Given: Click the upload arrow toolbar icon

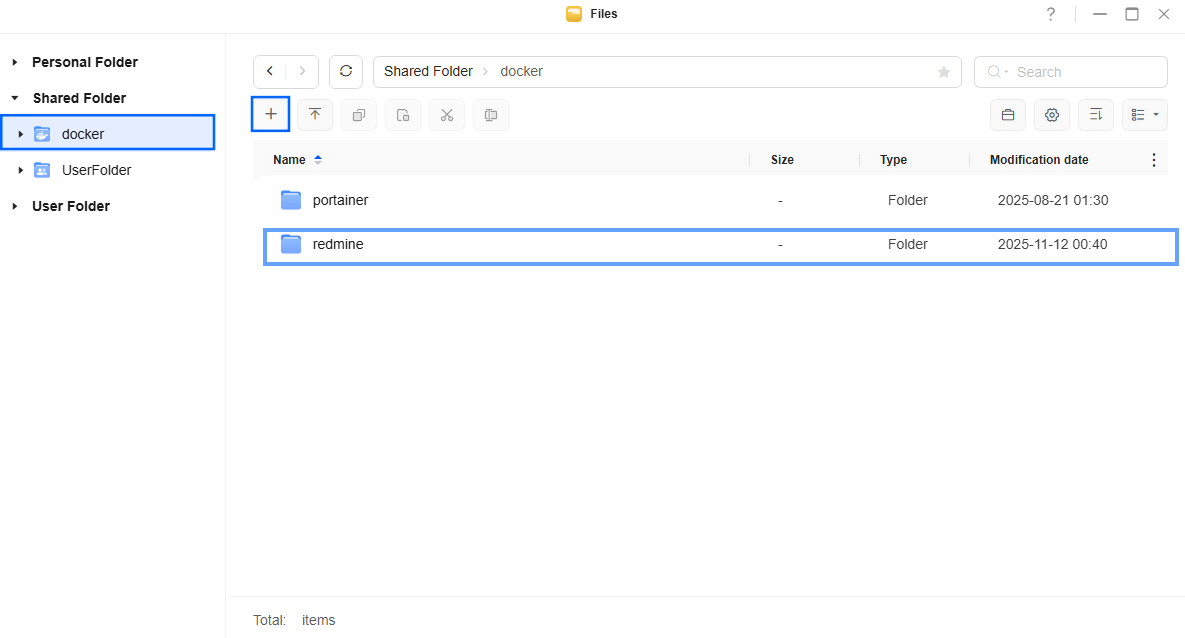Looking at the screenshot, I should pos(315,115).
